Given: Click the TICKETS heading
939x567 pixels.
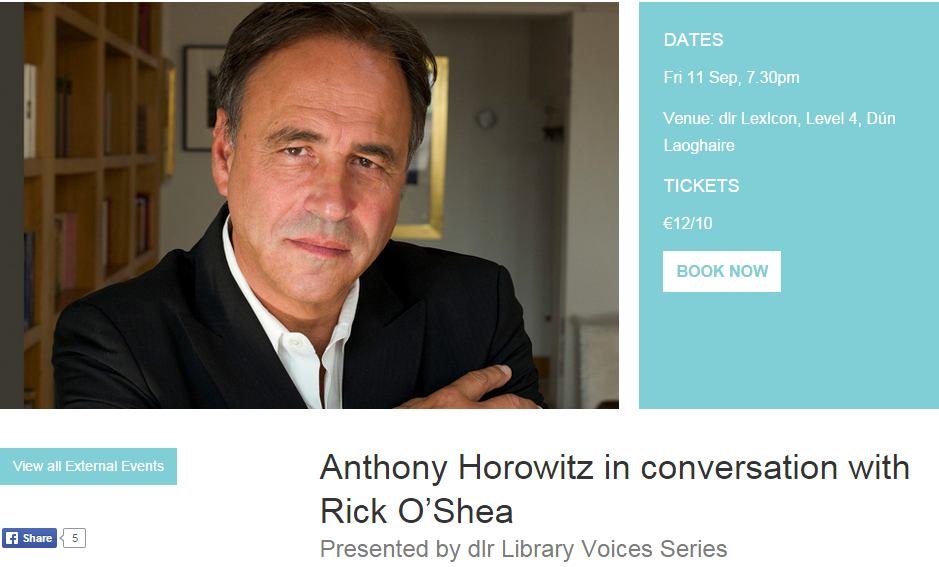Looking at the screenshot, I should (x=701, y=186).
